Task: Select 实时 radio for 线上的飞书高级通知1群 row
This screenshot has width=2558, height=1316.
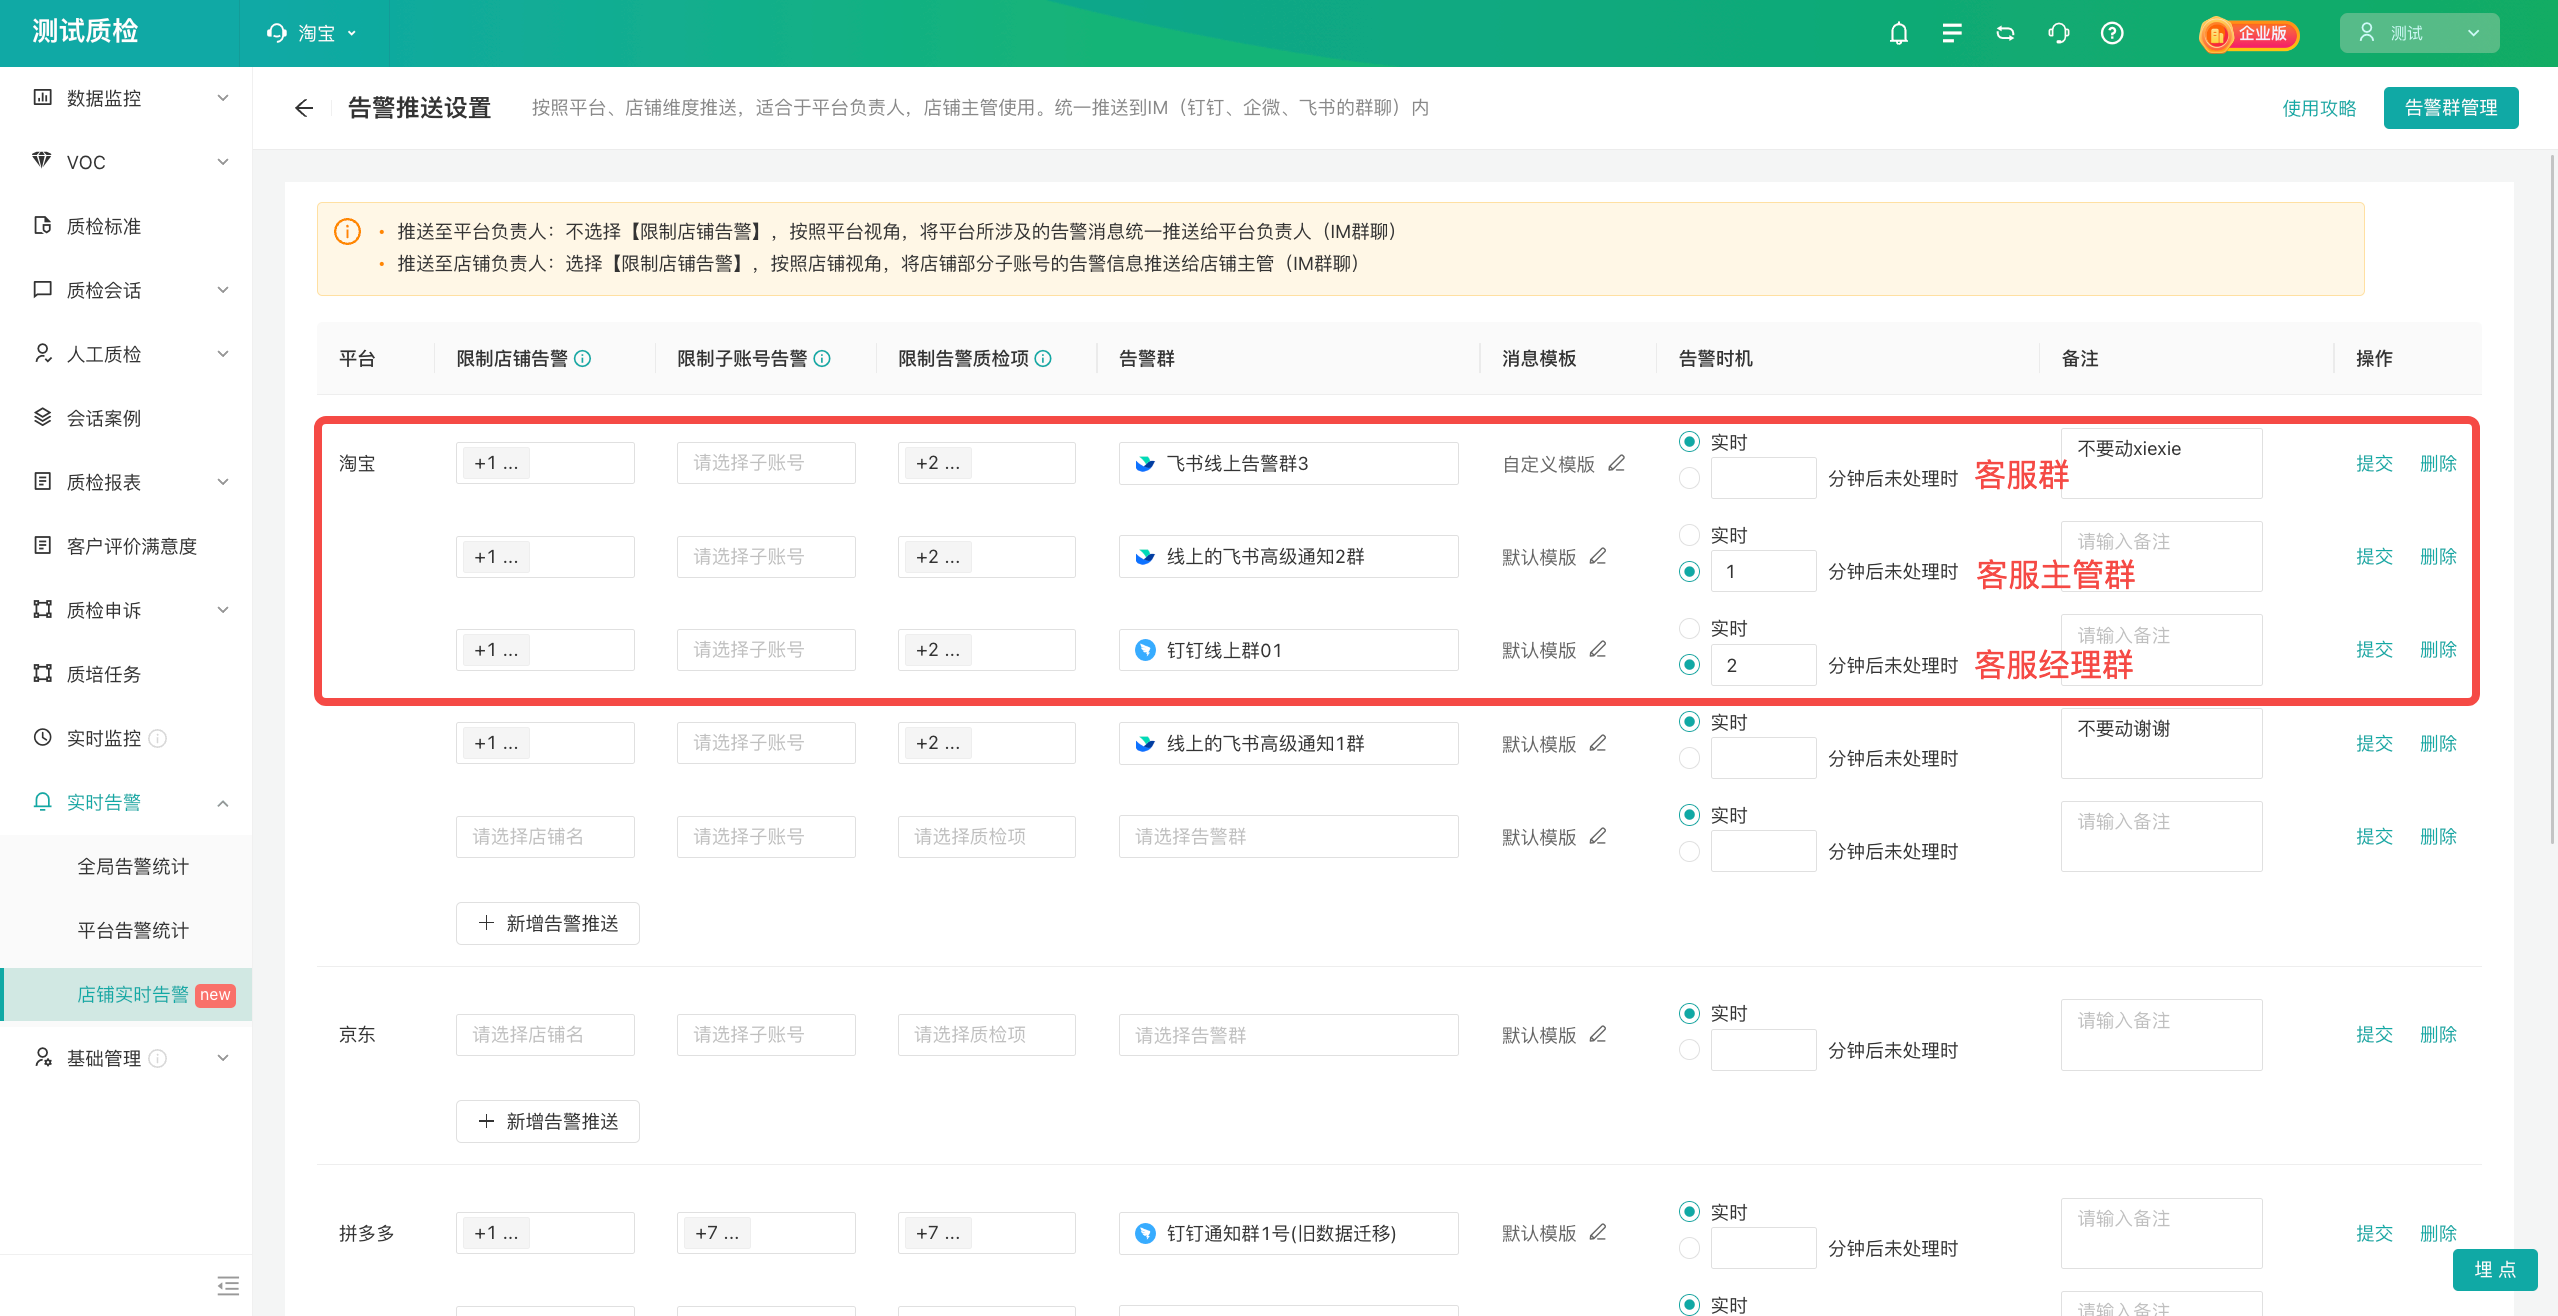Action: pyautogui.click(x=1690, y=722)
